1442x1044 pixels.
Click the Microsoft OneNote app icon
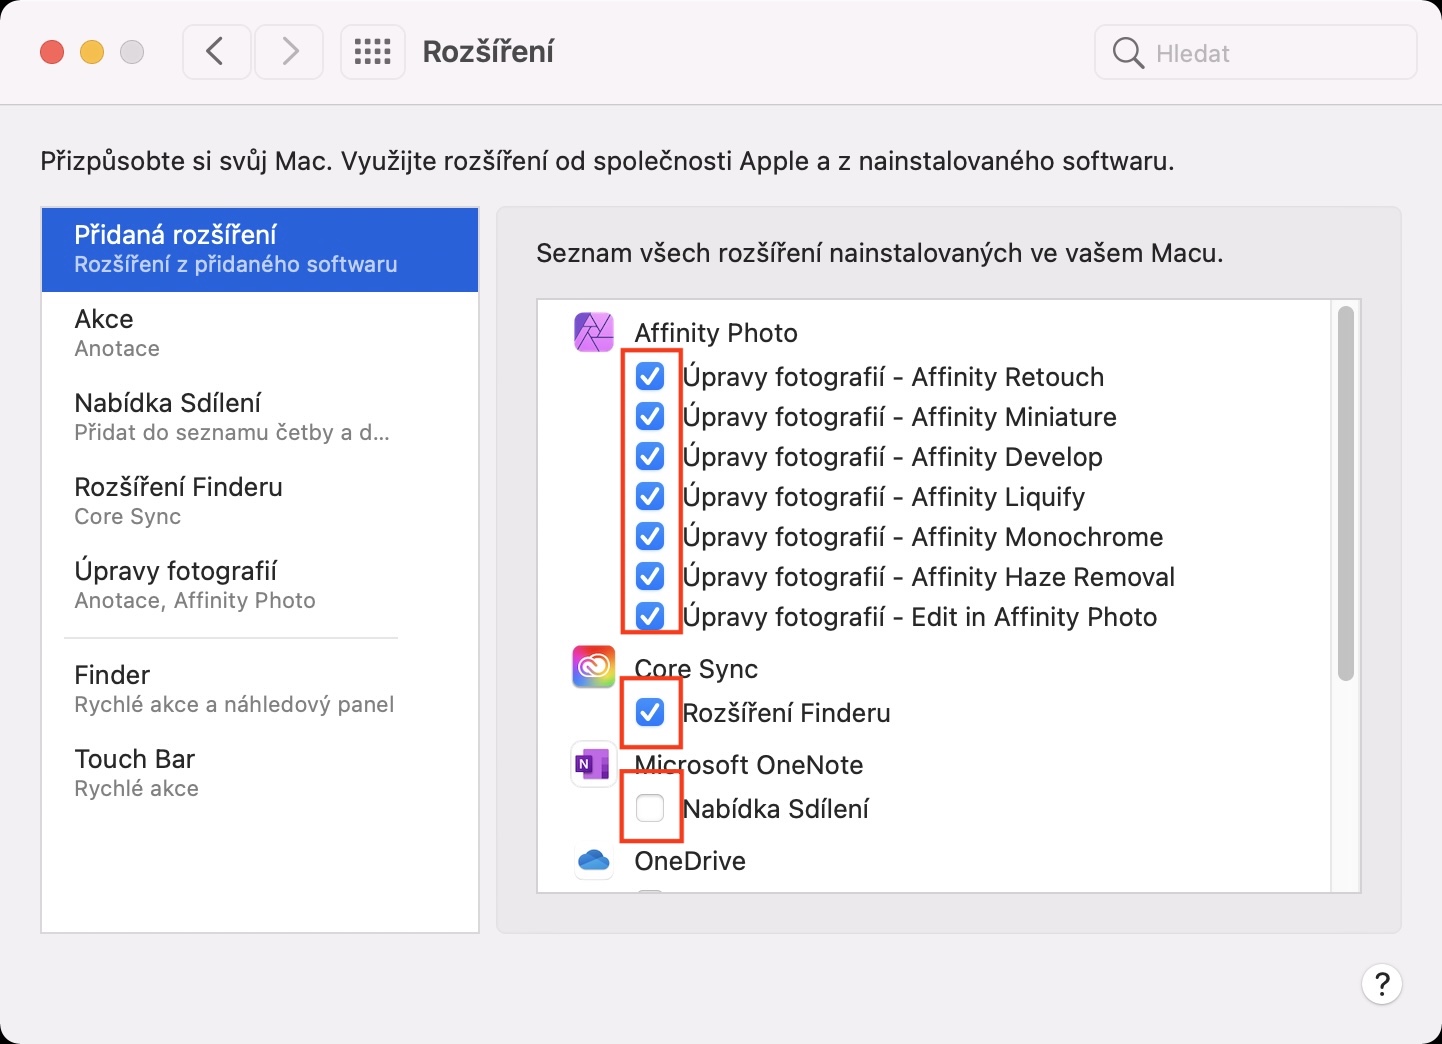click(x=593, y=765)
